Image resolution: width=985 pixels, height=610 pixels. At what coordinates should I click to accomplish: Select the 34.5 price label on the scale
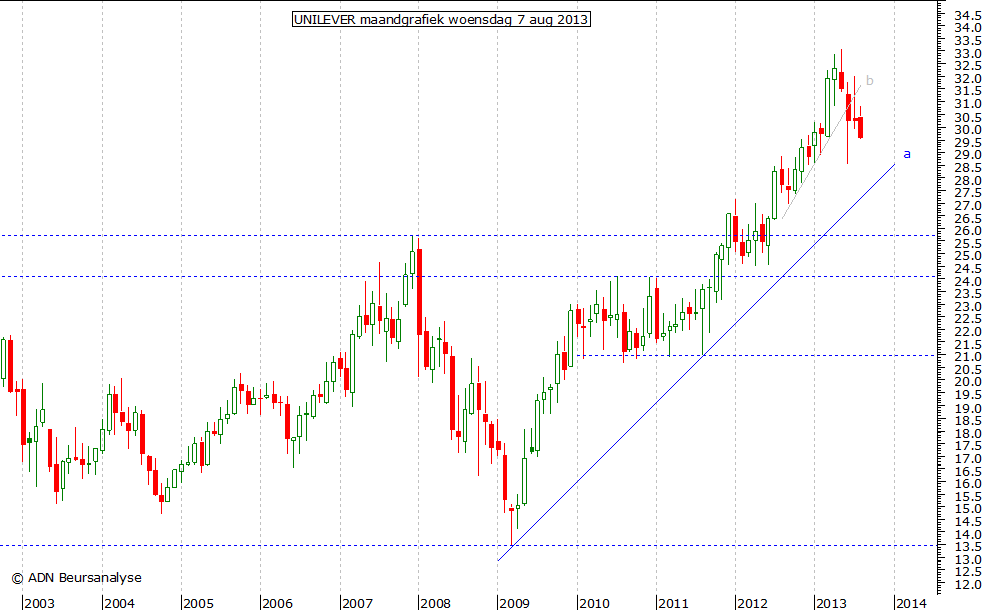(967, 15)
